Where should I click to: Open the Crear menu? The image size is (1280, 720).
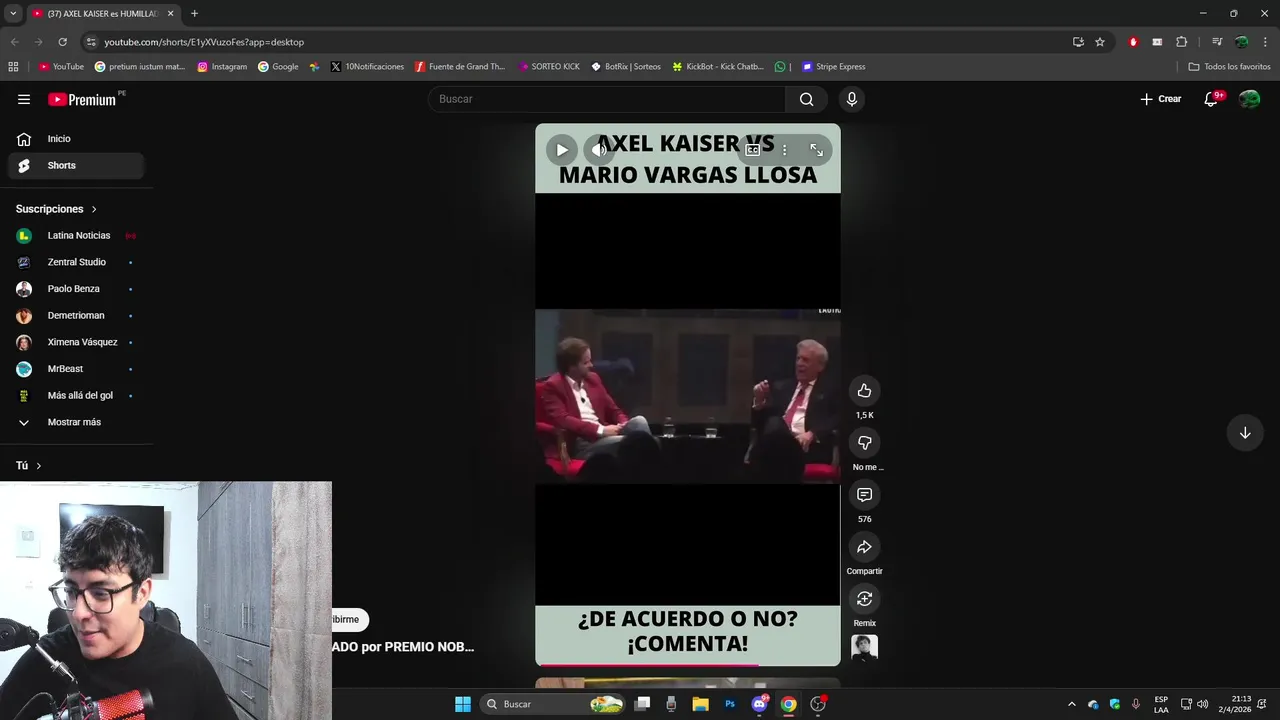pos(1161,99)
